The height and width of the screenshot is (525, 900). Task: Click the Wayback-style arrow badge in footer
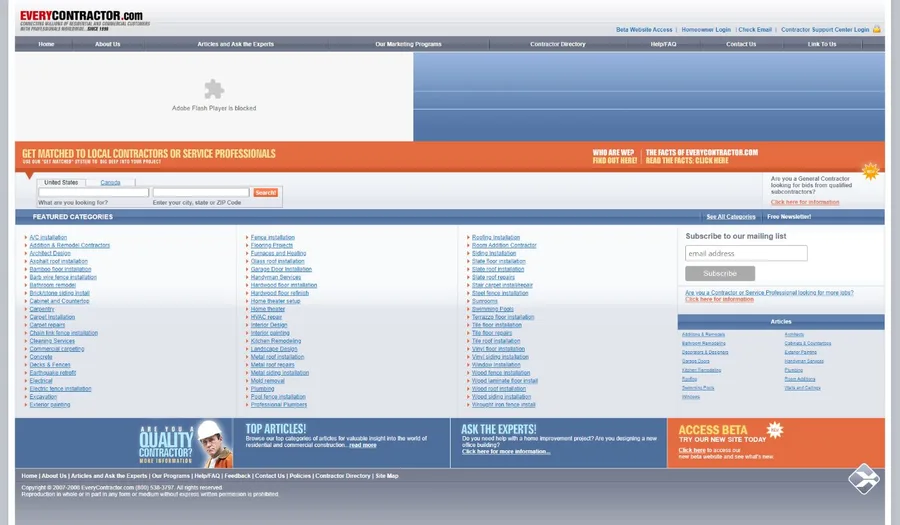[864, 479]
